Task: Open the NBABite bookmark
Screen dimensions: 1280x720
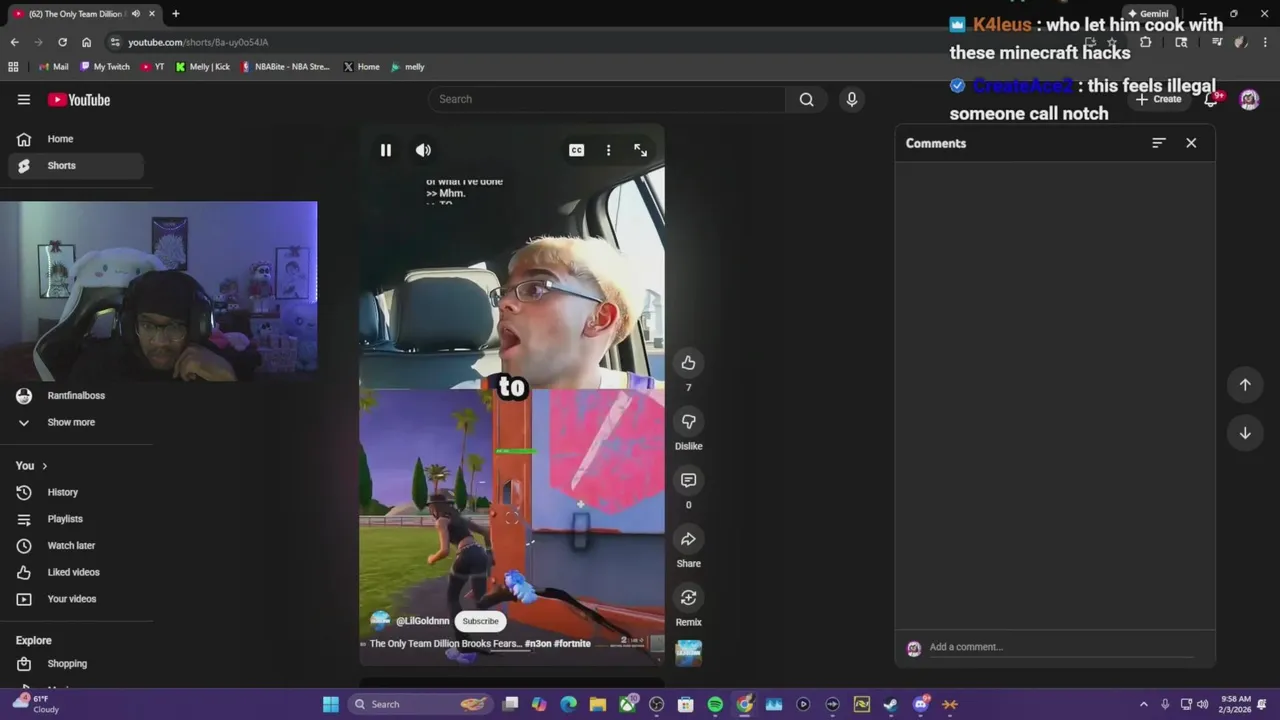Action: coord(285,67)
